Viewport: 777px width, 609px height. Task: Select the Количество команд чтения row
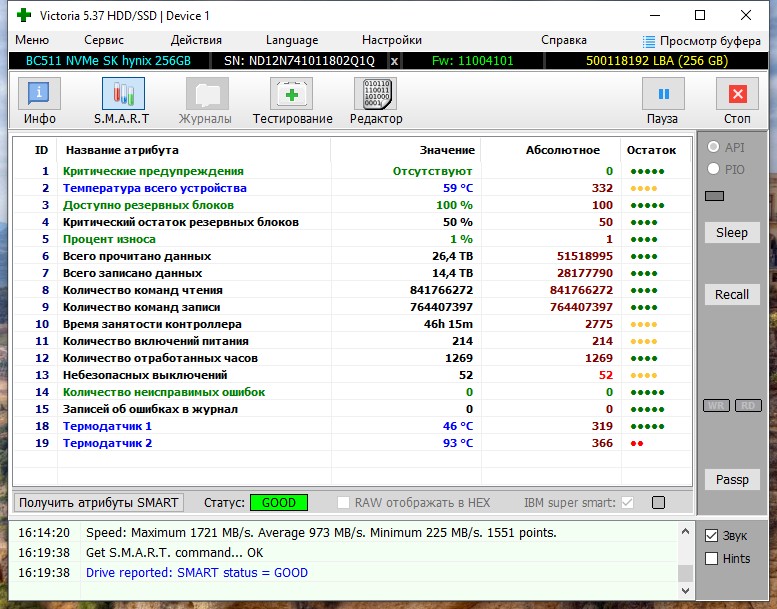pos(353,290)
